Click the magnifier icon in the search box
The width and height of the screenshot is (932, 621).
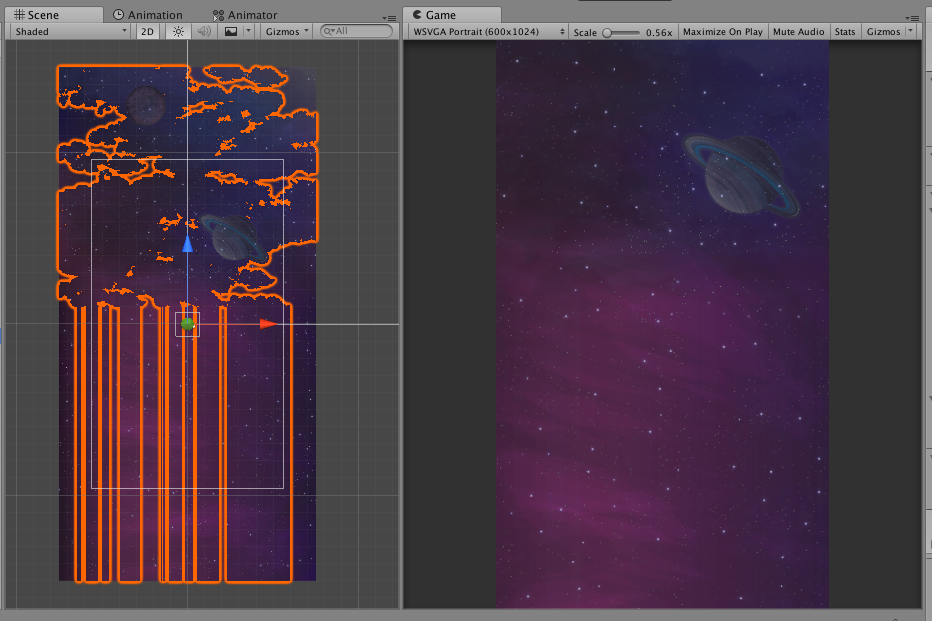[326, 31]
